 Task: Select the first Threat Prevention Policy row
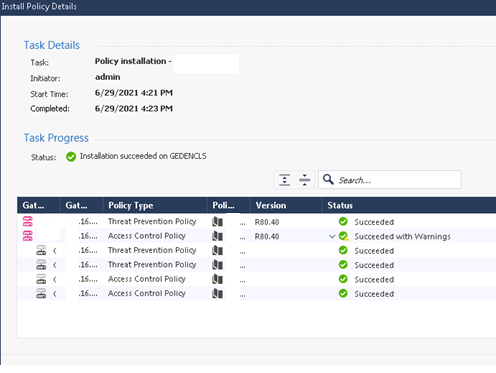257,221
